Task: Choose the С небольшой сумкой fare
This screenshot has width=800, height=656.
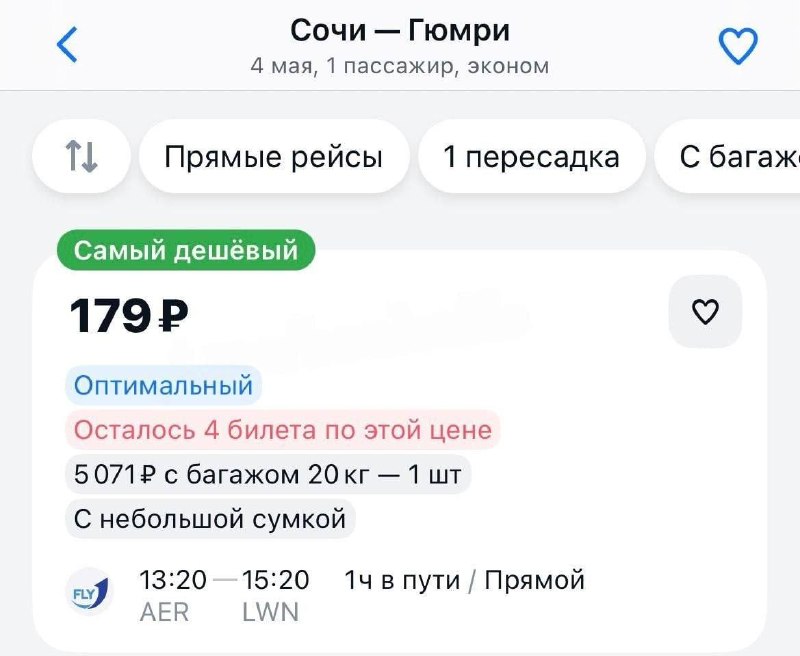Action: coord(211,520)
